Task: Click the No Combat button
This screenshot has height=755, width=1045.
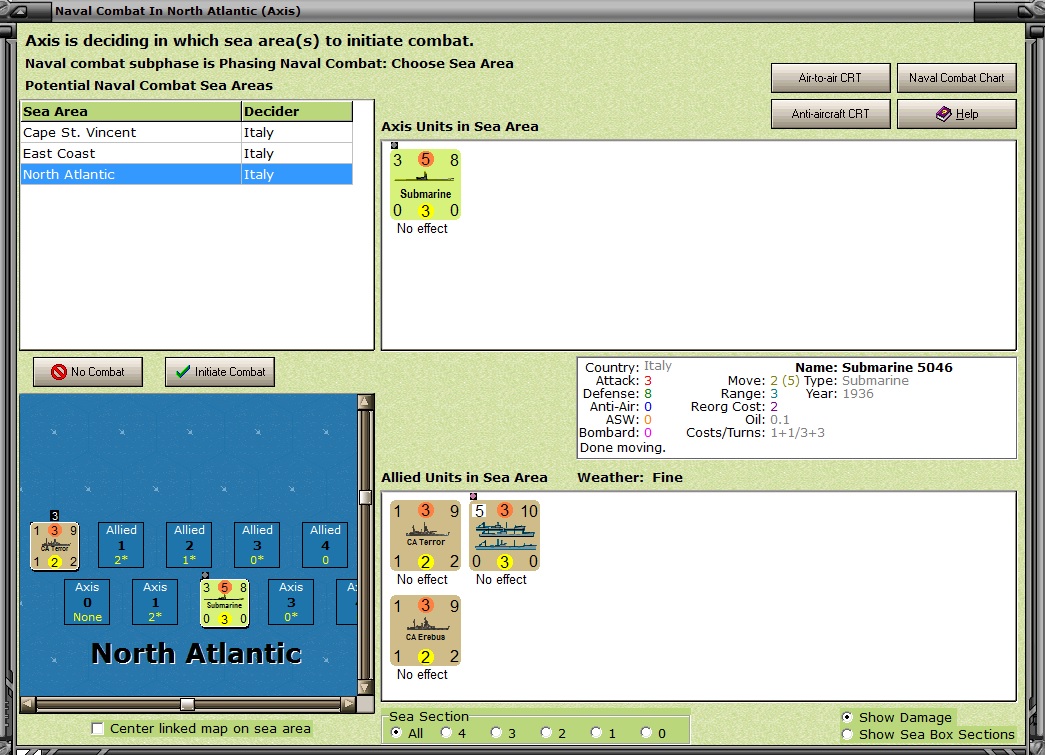Action: click(88, 372)
